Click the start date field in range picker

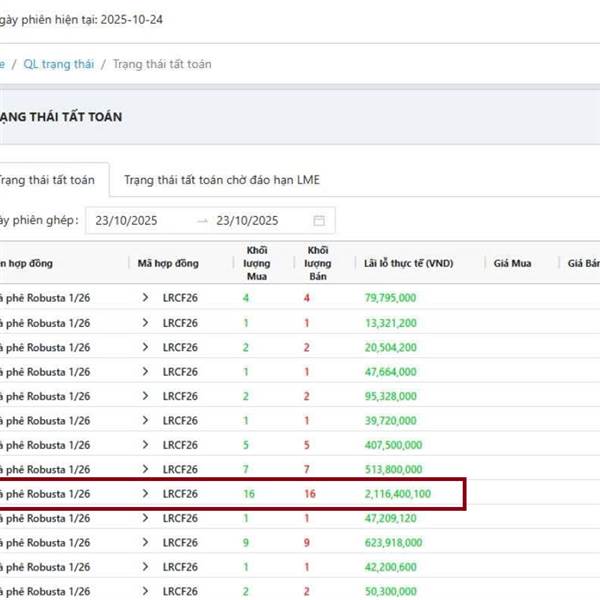point(126,220)
